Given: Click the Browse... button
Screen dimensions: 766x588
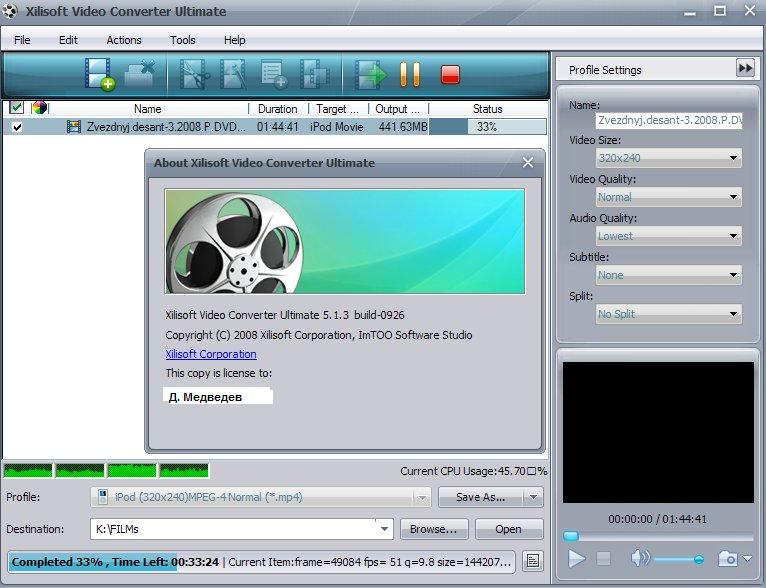Looking at the screenshot, I should 434,529.
